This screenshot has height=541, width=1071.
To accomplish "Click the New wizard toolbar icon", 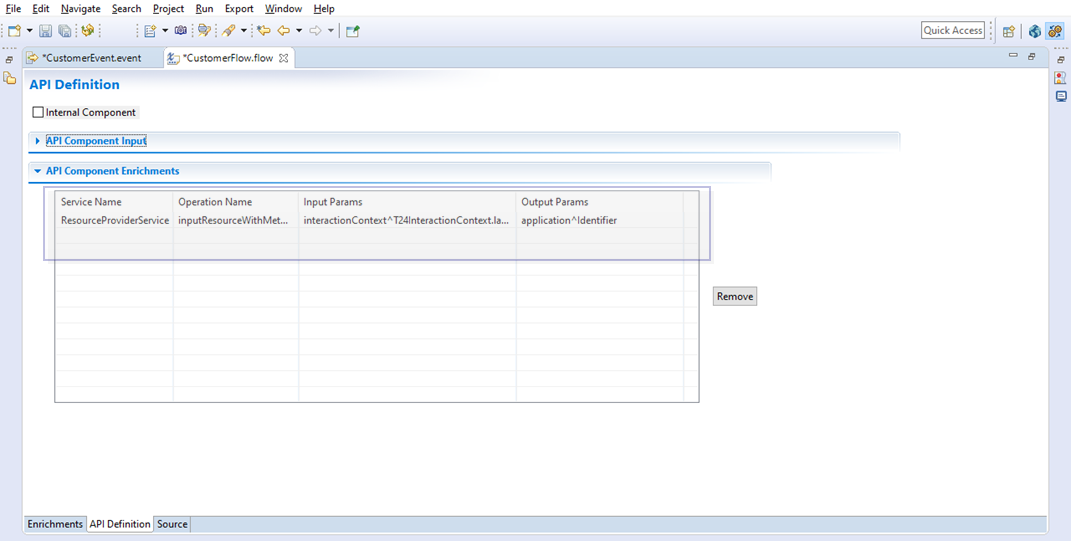I will pos(14,31).
